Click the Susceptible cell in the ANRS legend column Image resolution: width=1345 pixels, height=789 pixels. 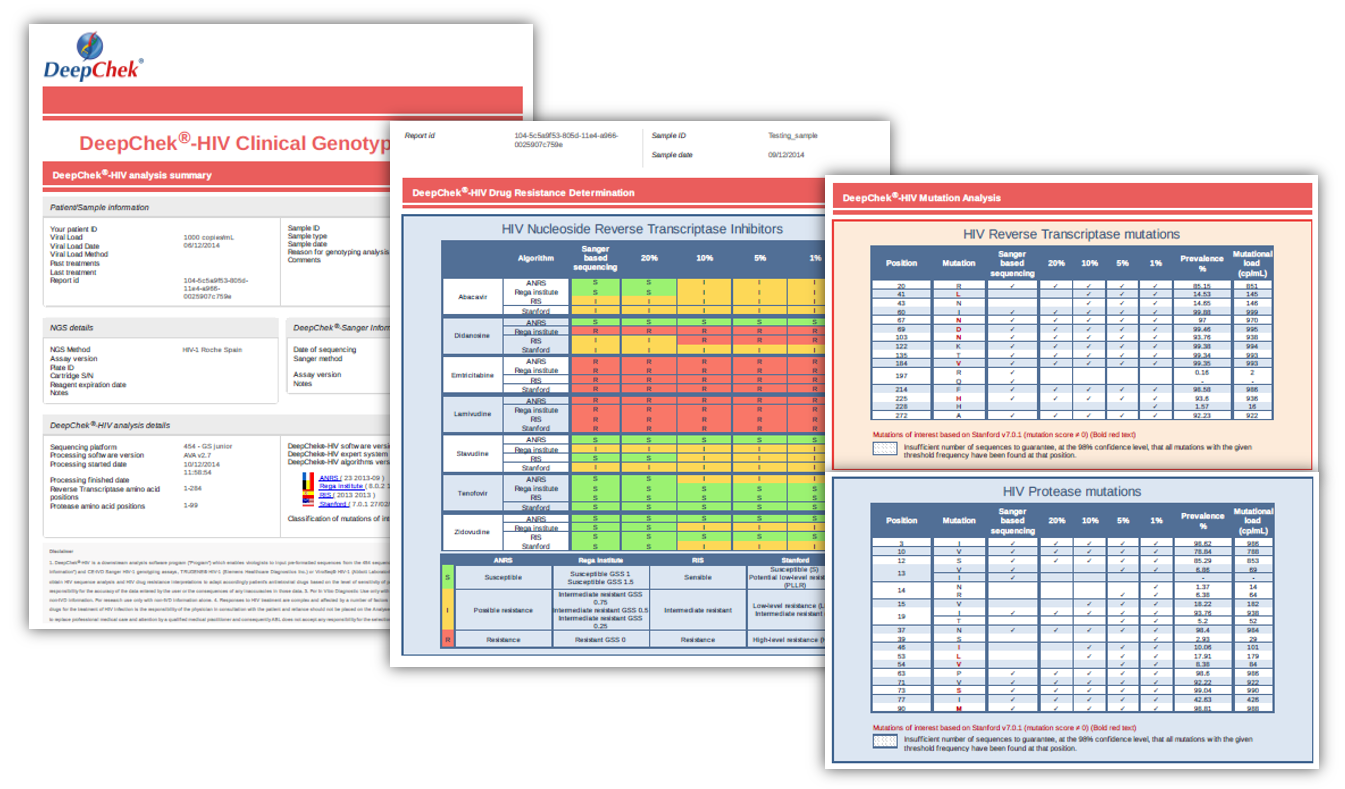tap(503, 577)
